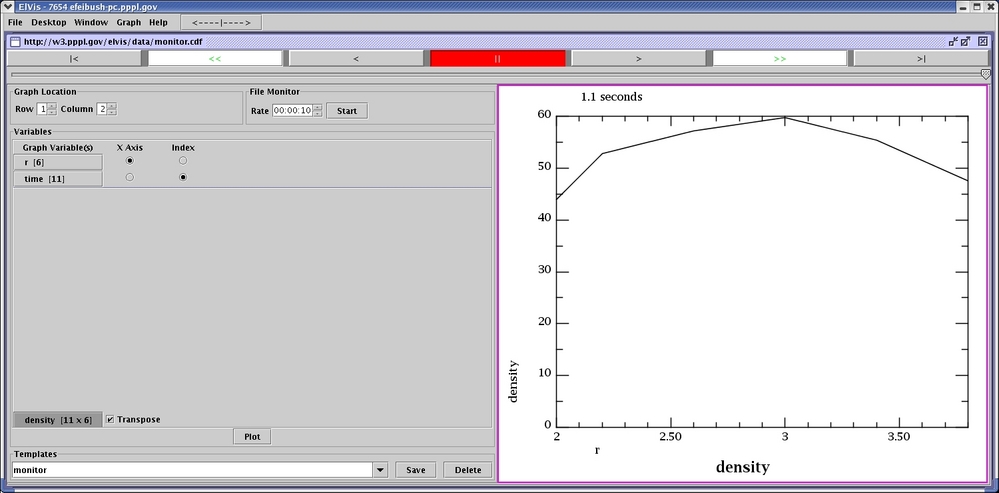Delete the monitor template
This screenshot has width=999, height=493.
pyautogui.click(x=468, y=470)
